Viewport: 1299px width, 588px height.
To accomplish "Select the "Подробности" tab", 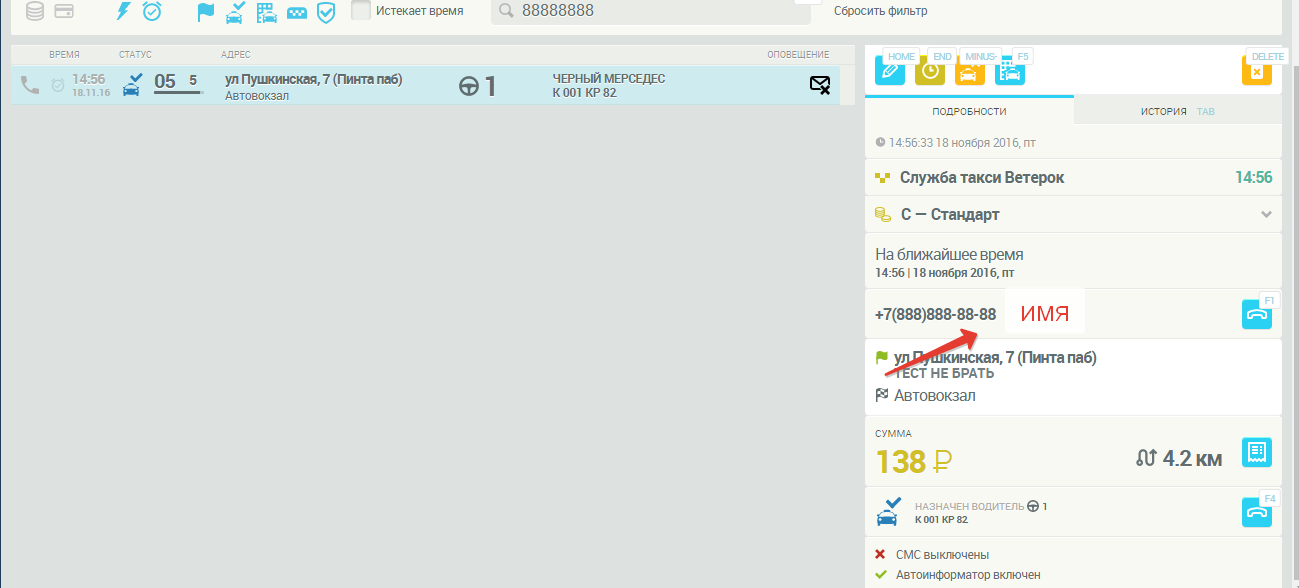I will click(x=969, y=112).
